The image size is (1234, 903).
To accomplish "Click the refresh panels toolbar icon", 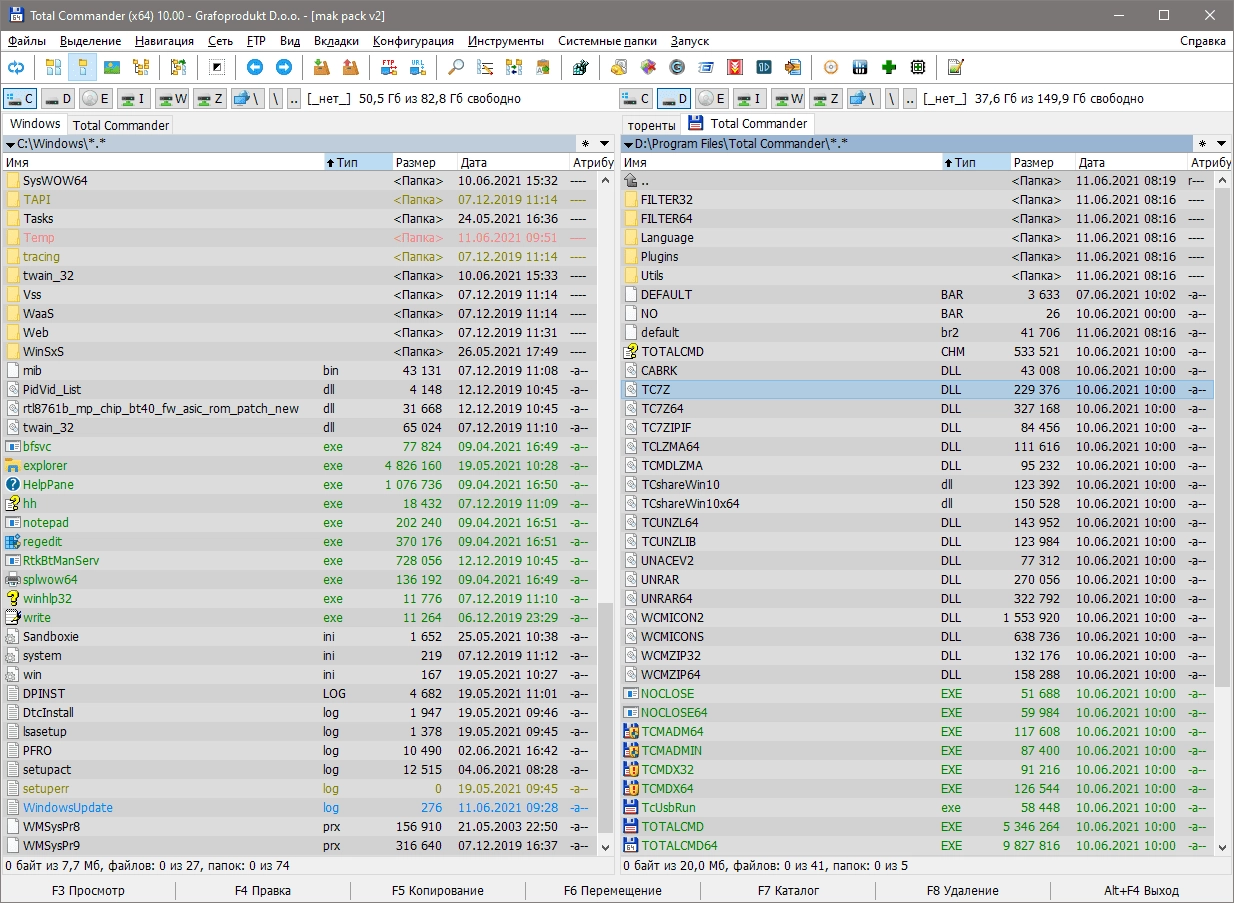I will pyautogui.click(x=16, y=67).
